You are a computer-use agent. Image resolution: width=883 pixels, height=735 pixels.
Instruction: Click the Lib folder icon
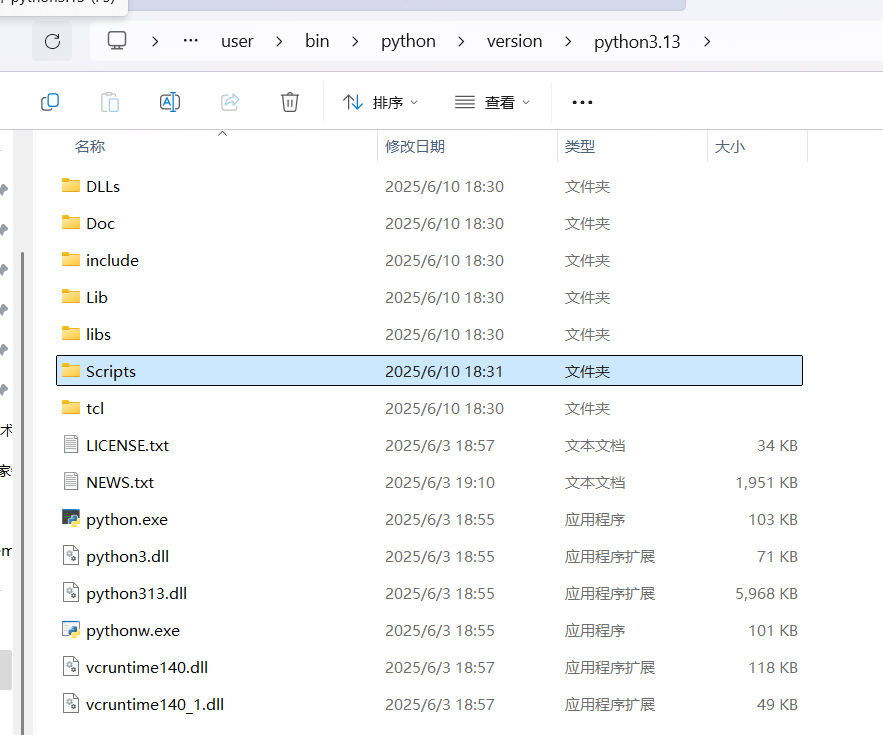tap(71, 296)
